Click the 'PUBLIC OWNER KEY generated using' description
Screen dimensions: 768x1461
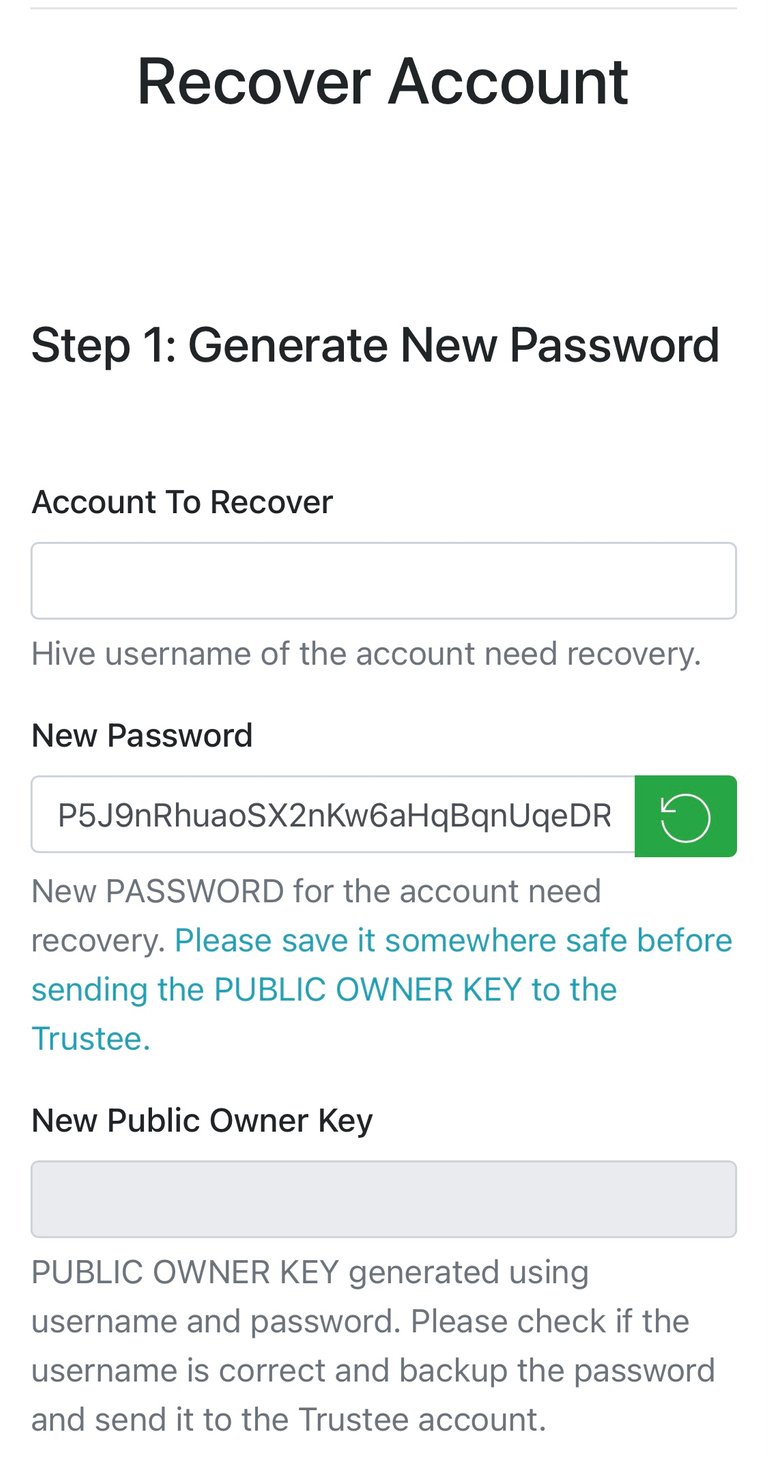[x=310, y=1273]
